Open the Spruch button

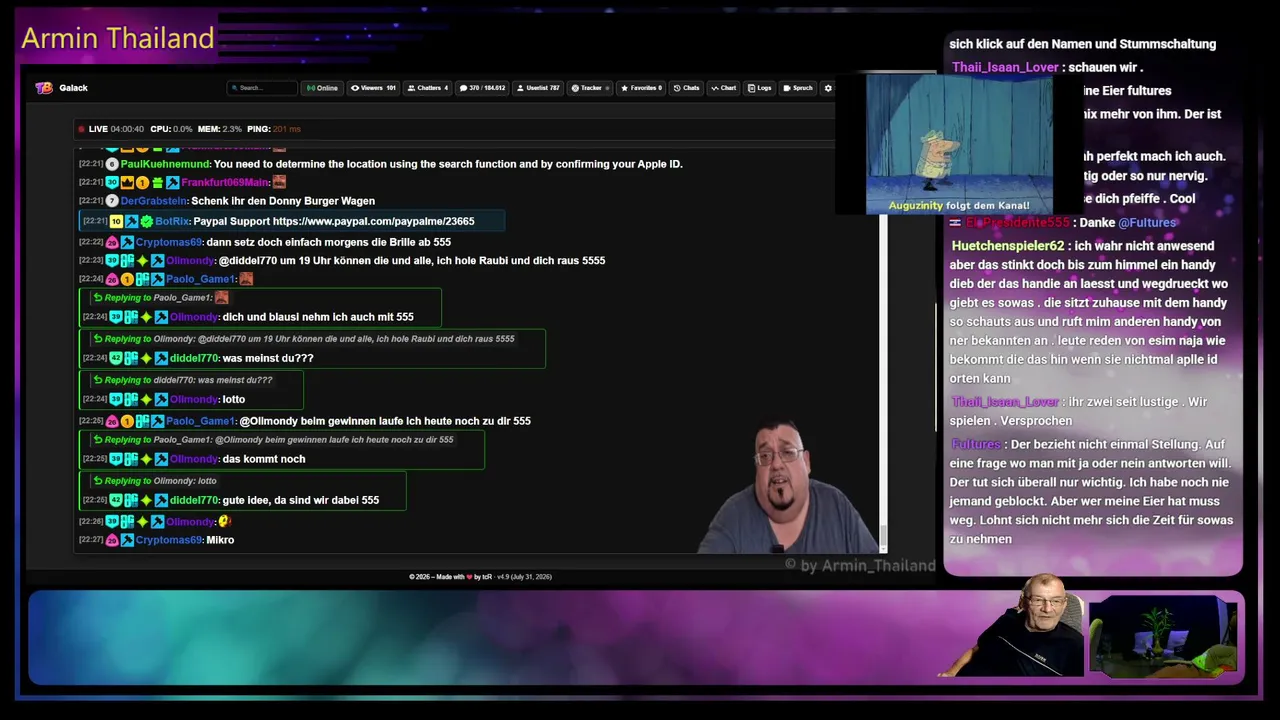coord(798,88)
